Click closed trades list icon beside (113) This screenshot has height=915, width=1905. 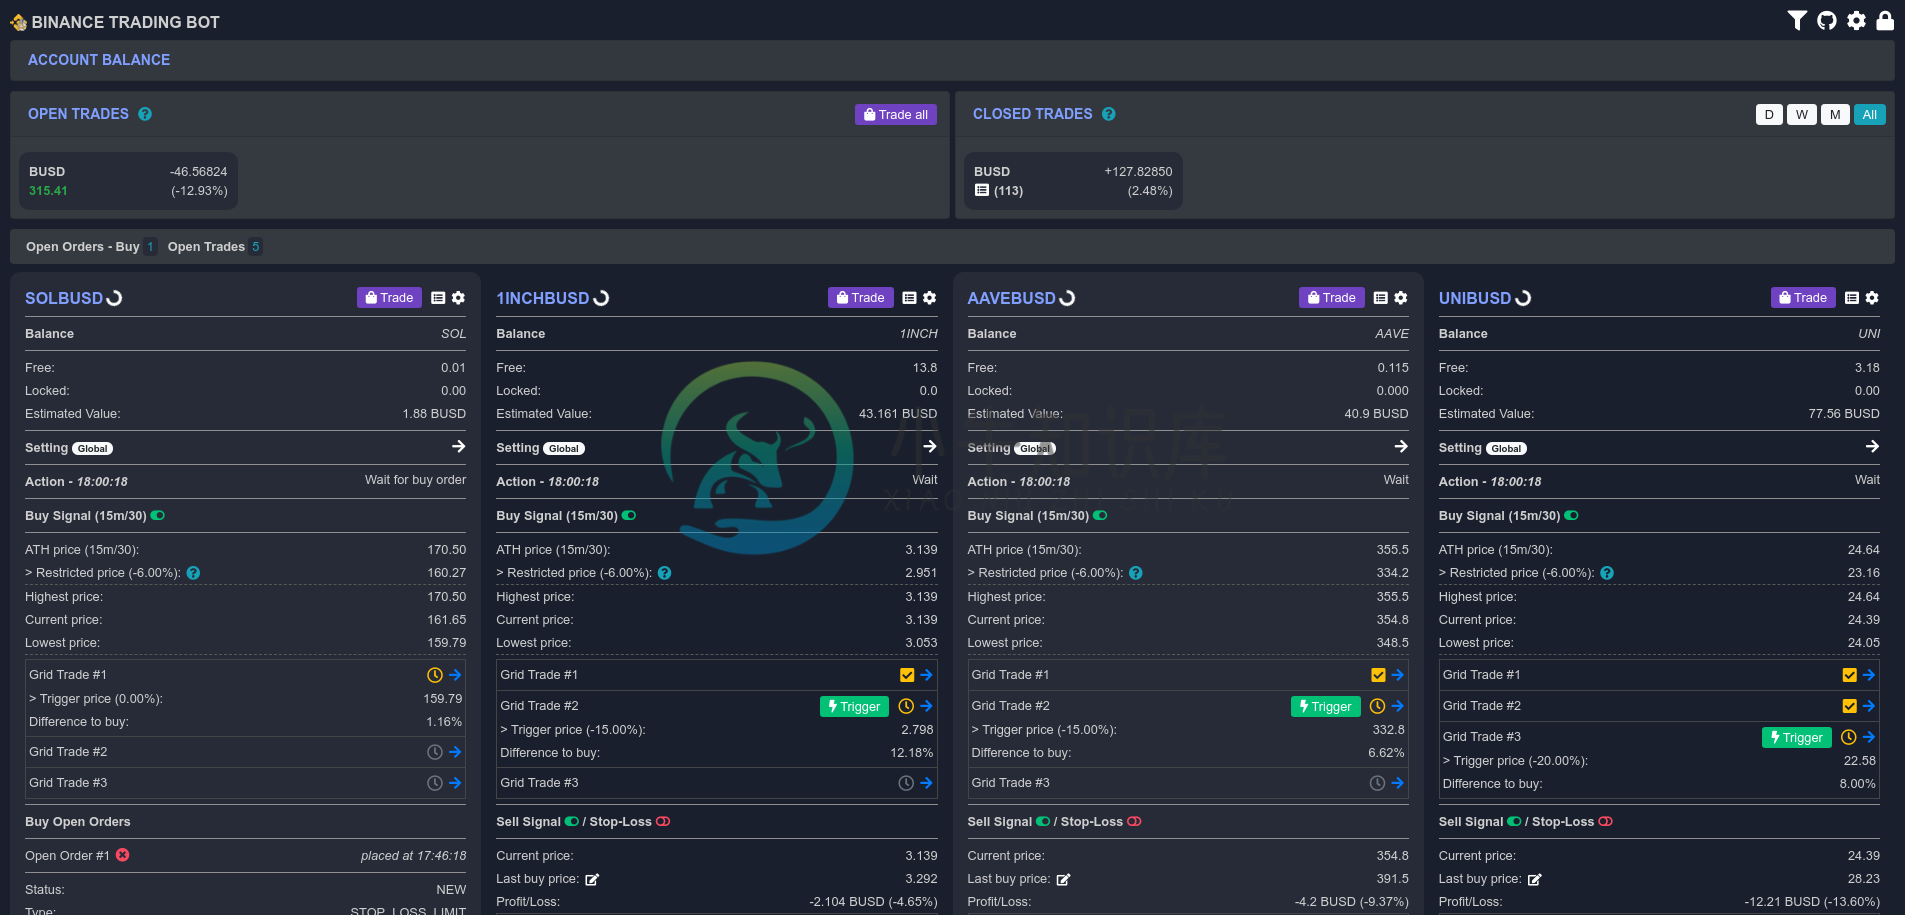pyautogui.click(x=982, y=190)
